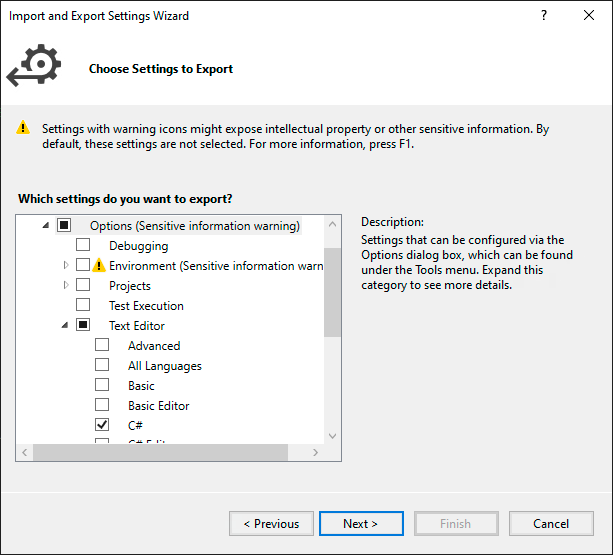This screenshot has width=613, height=555.
Task: Click the horizontal scrollbar right arrow
Action: click(315, 452)
